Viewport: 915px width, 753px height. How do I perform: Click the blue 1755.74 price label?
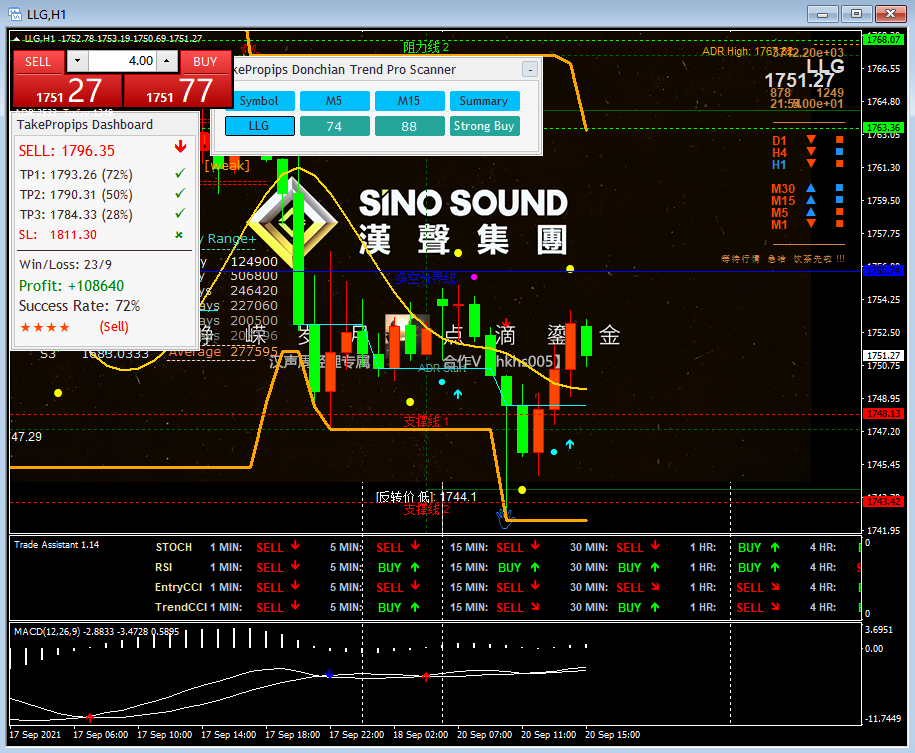tap(883, 271)
